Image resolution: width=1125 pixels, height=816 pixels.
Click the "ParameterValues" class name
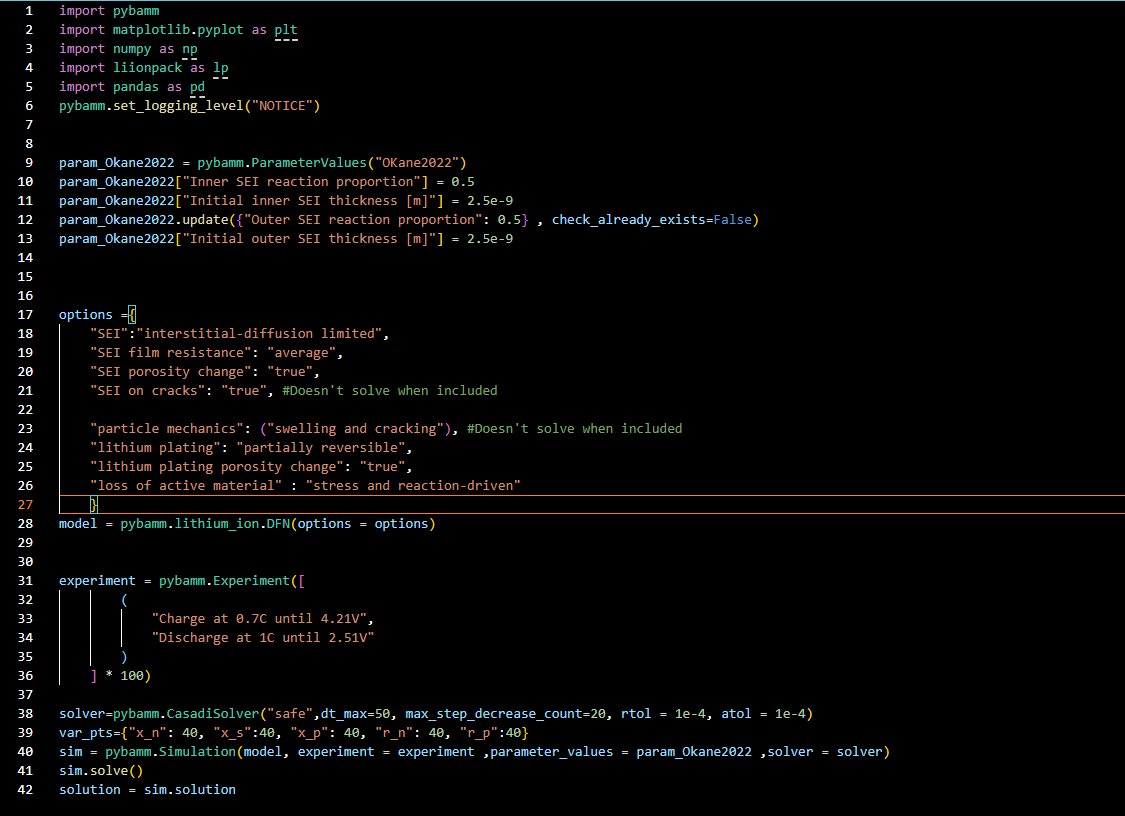point(309,163)
